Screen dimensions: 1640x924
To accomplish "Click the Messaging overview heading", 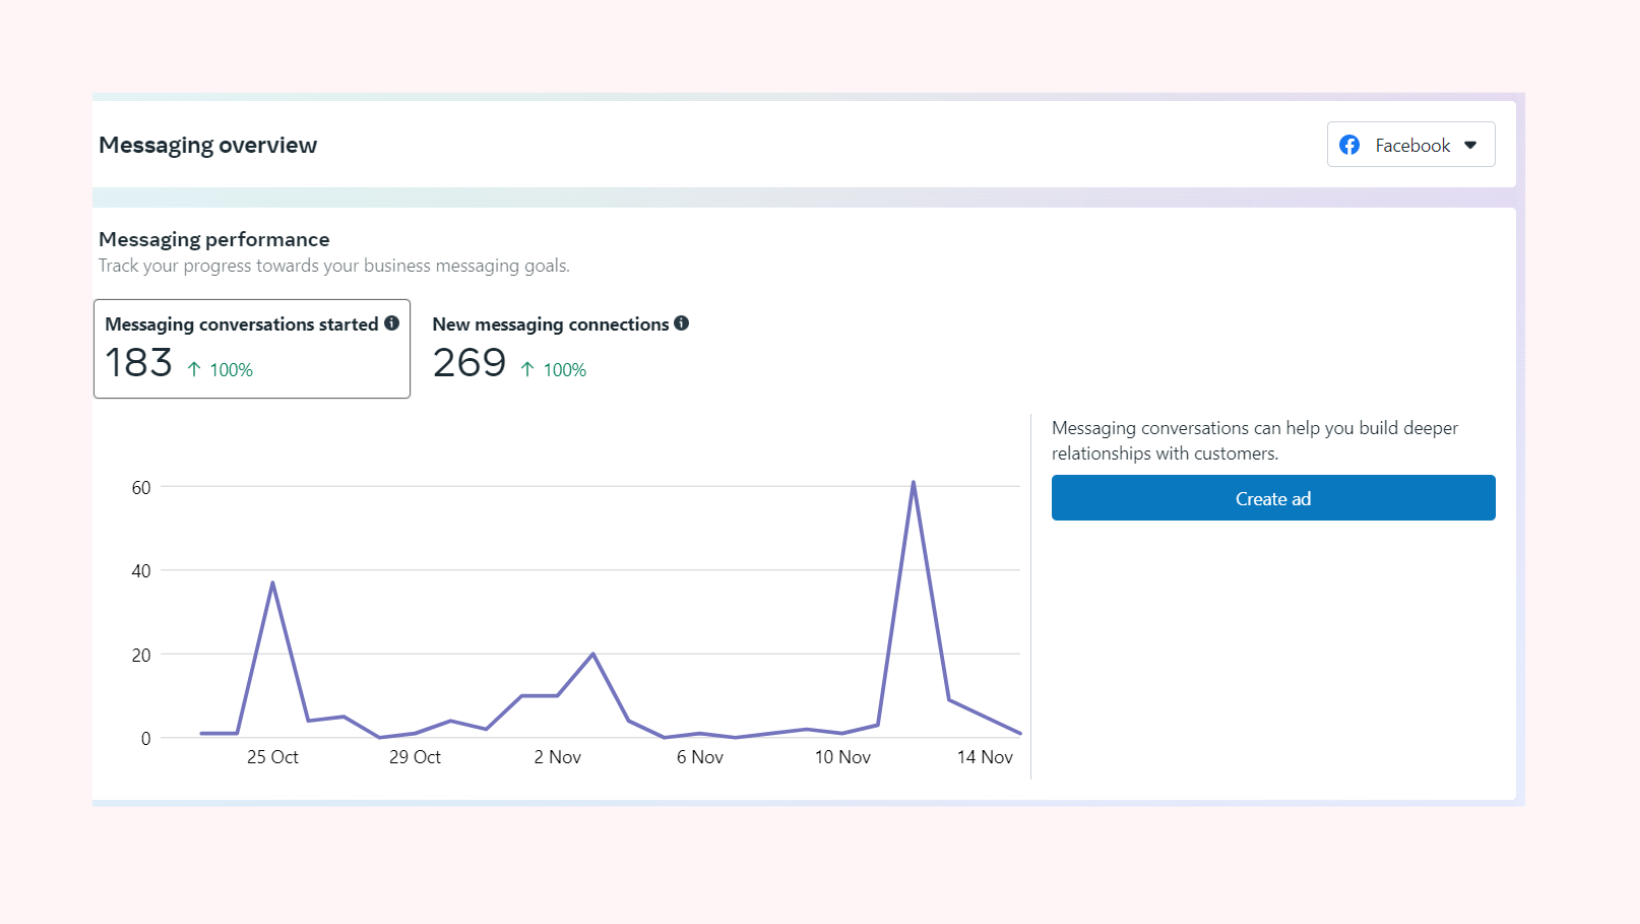I will (x=208, y=145).
